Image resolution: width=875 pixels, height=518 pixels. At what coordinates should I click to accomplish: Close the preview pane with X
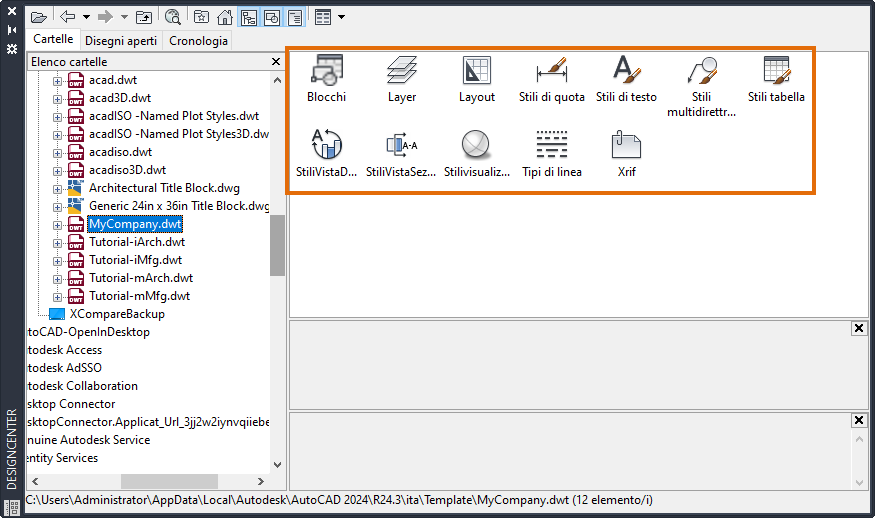859,328
